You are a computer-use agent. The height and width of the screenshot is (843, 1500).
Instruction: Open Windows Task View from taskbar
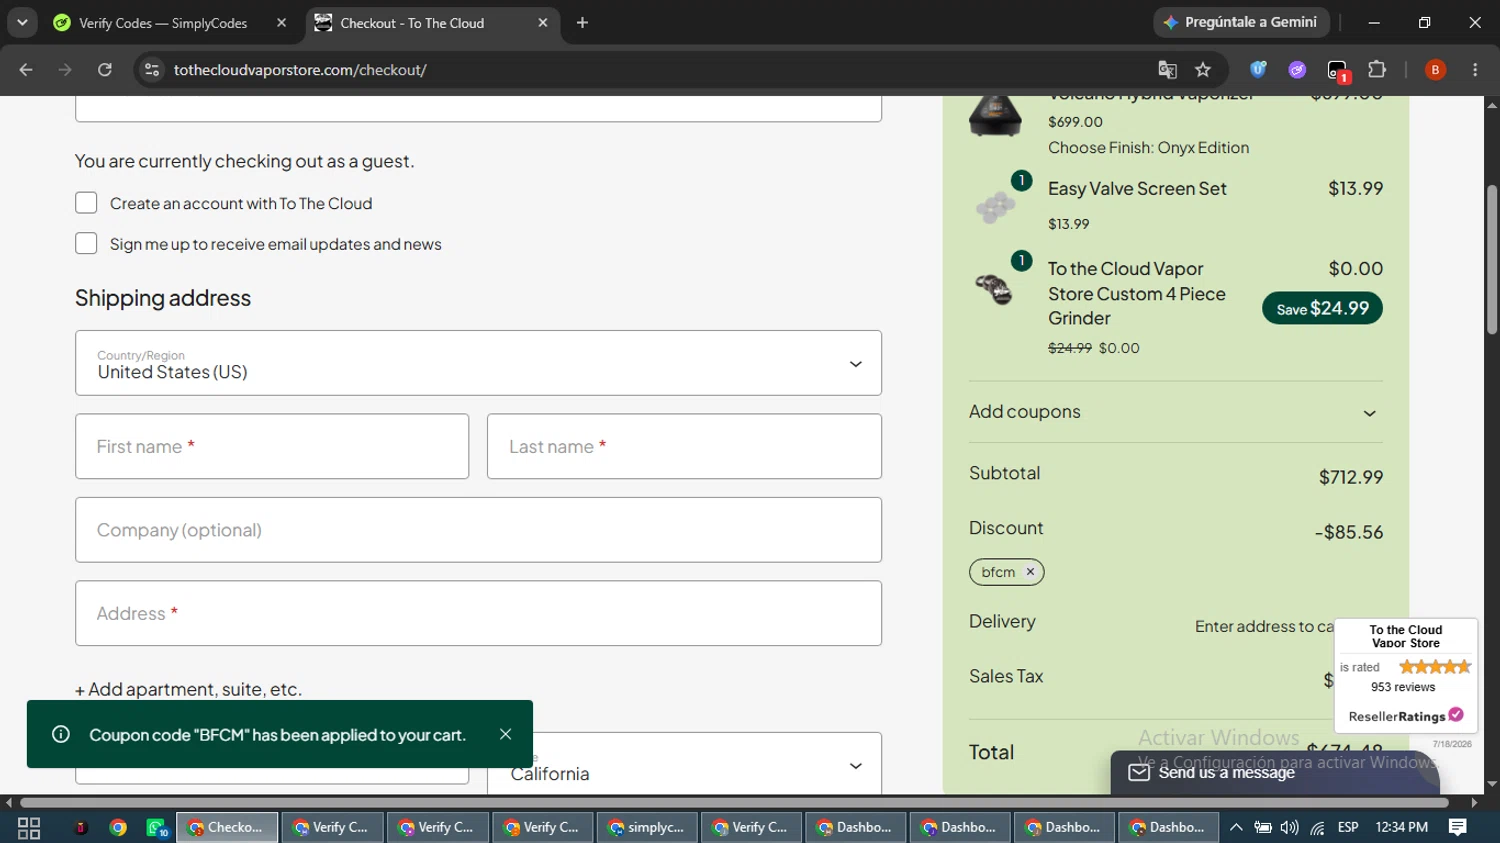(29, 828)
